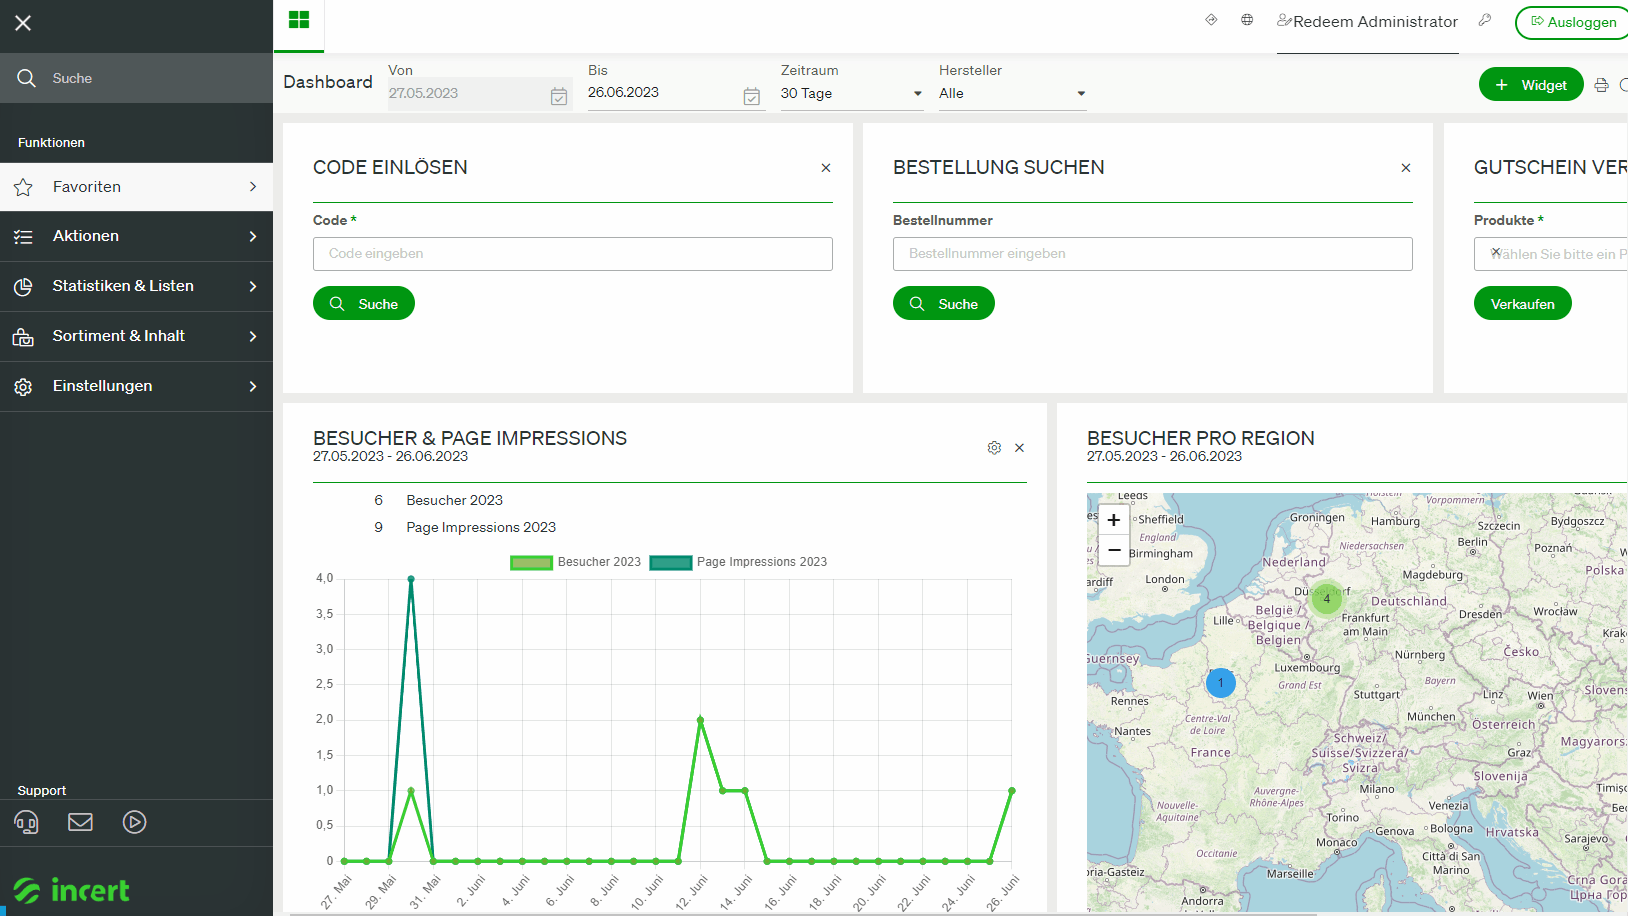The width and height of the screenshot is (1628, 916).
Task: Expand the Aktionen menu
Action: tap(136, 236)
